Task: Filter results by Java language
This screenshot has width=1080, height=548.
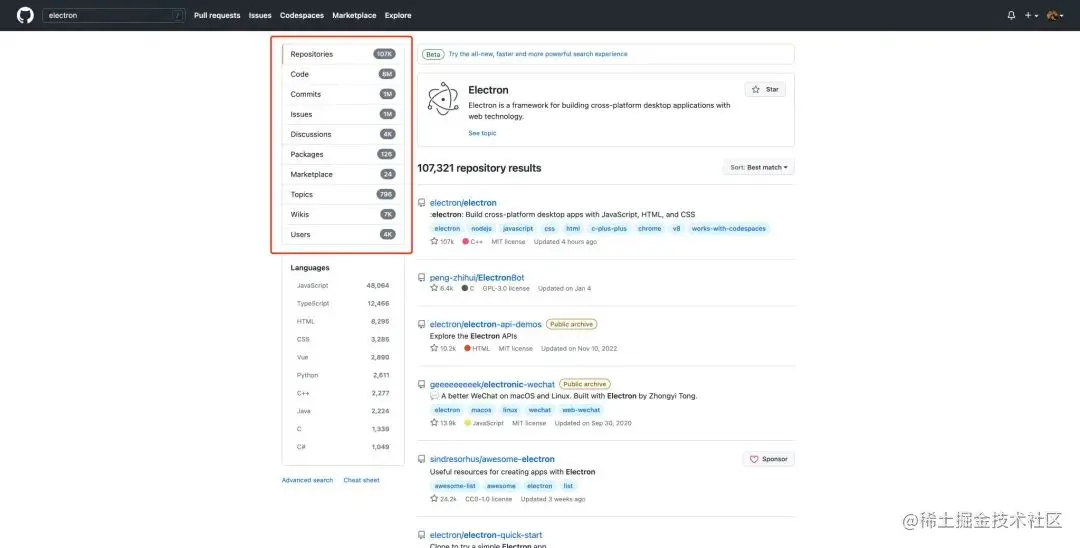Action: (343, 411)
